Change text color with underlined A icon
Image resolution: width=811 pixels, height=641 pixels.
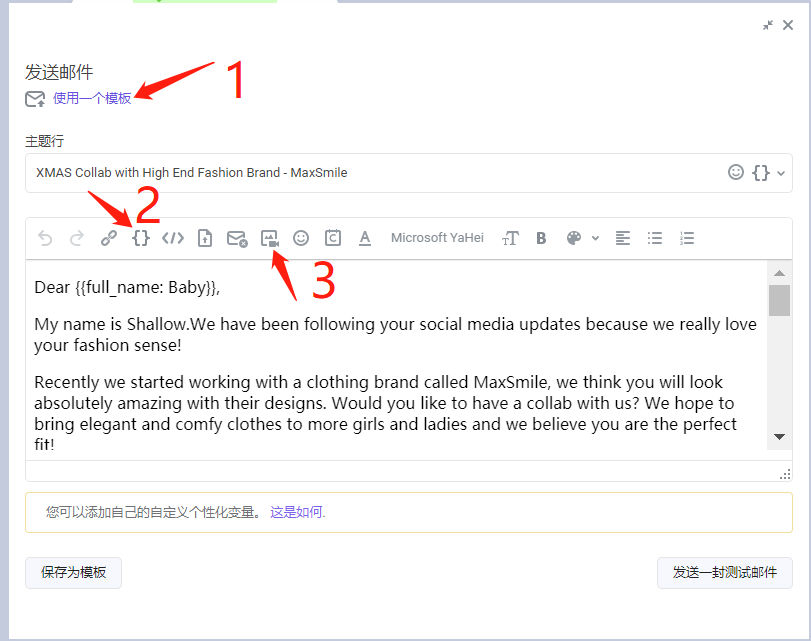pos(365,238)
